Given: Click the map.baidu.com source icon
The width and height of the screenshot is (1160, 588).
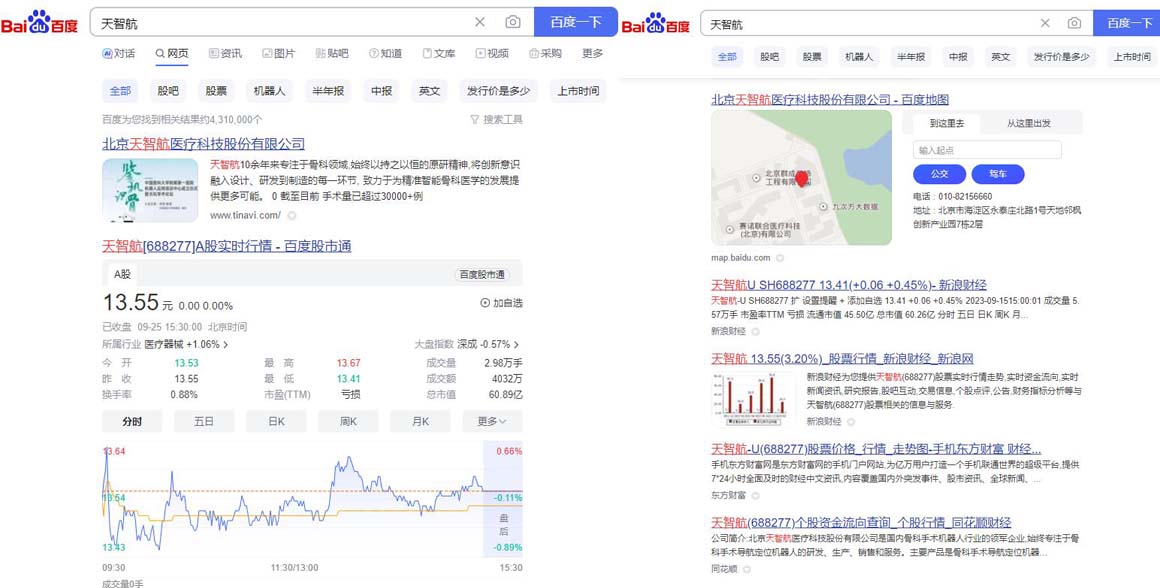Looking at the screenshot, I should [780, 258].
